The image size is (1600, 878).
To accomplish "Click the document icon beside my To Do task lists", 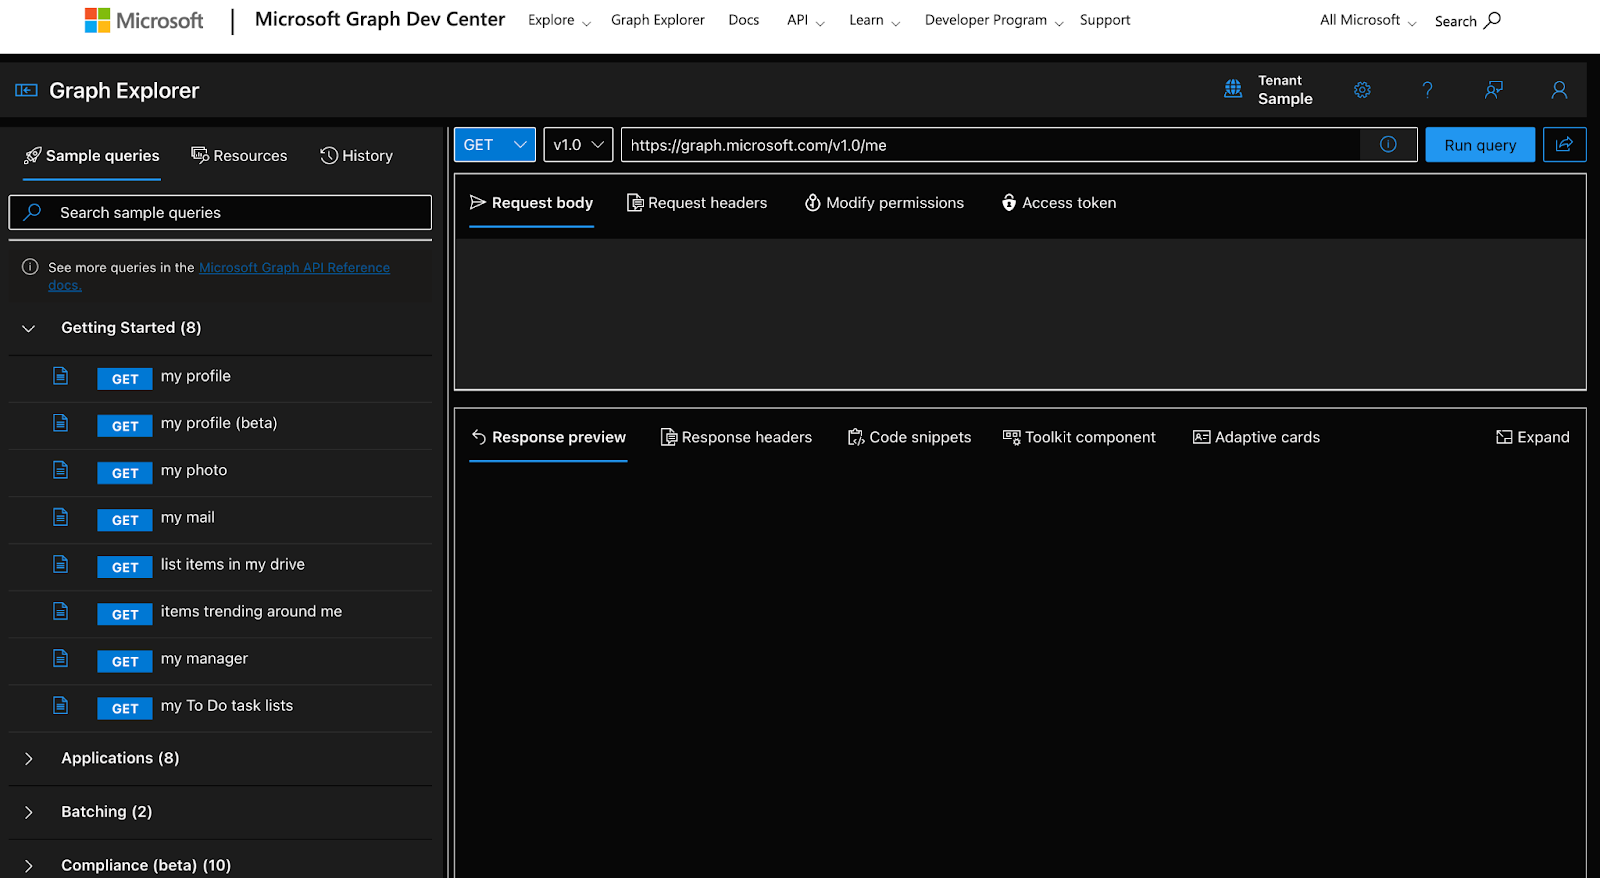I will click(61, 705).
